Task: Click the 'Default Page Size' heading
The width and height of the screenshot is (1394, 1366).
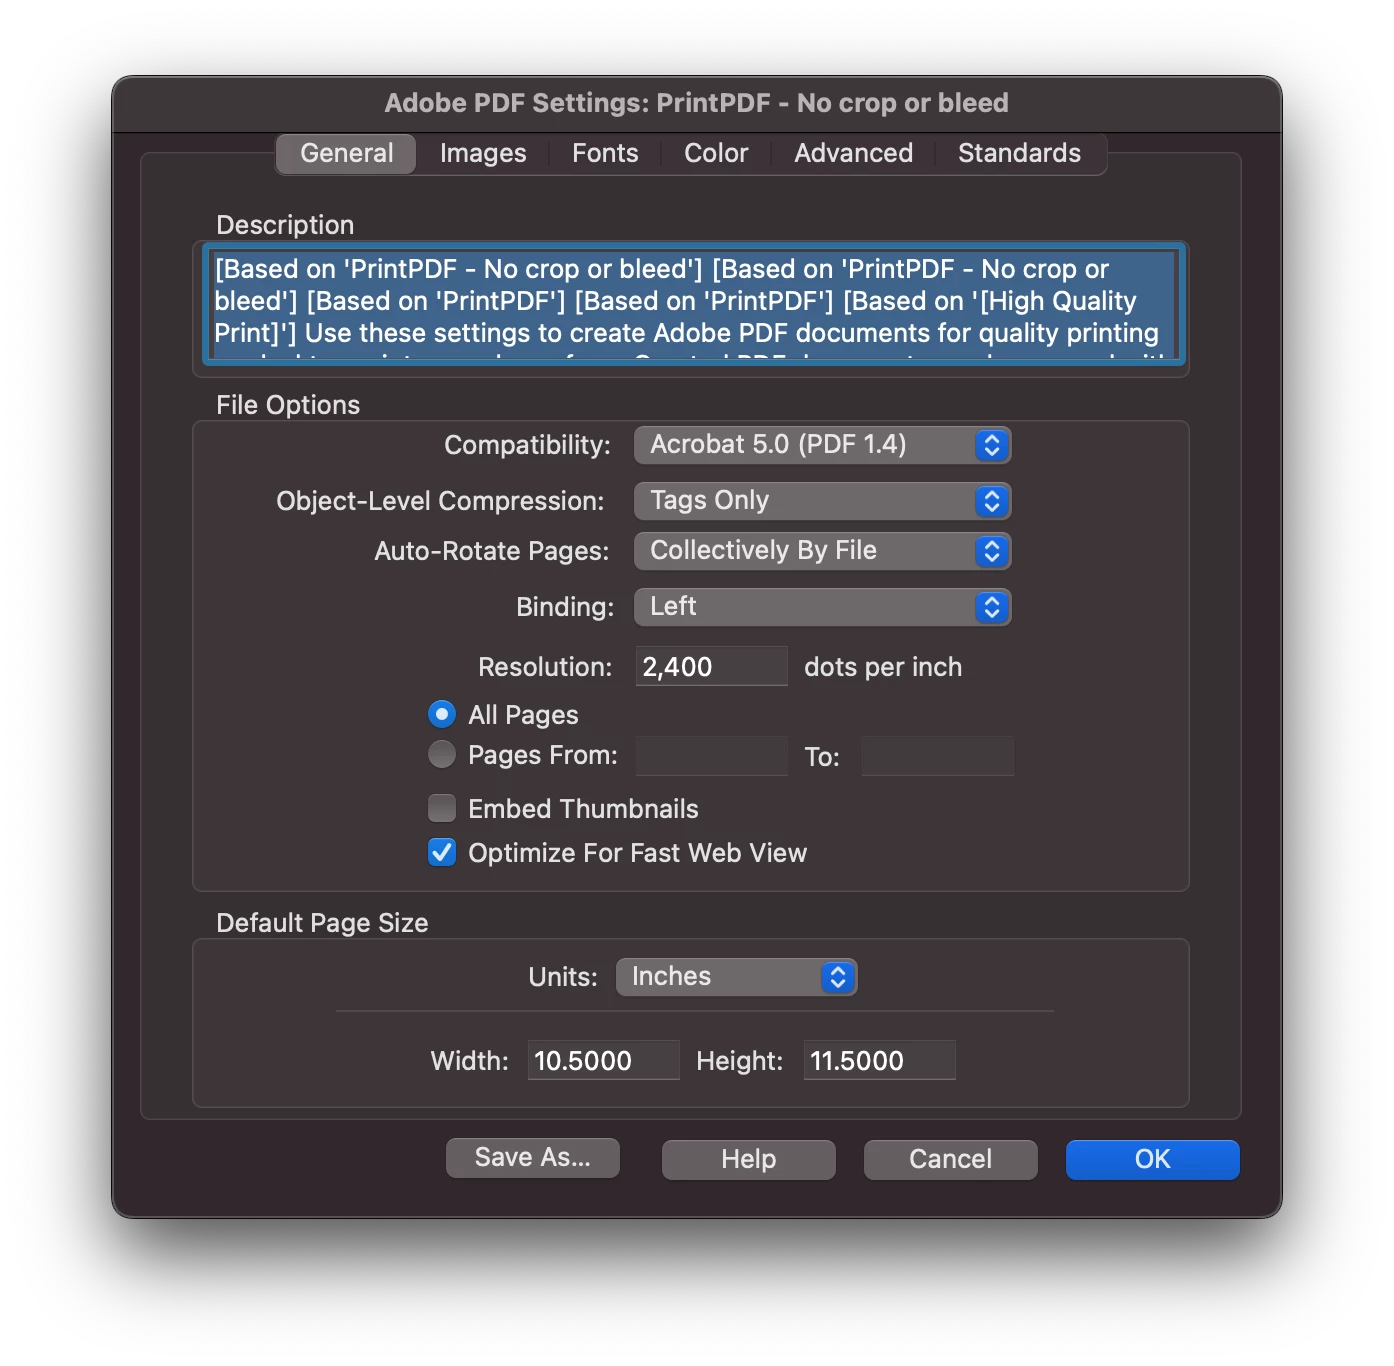Action: (322, 923)
